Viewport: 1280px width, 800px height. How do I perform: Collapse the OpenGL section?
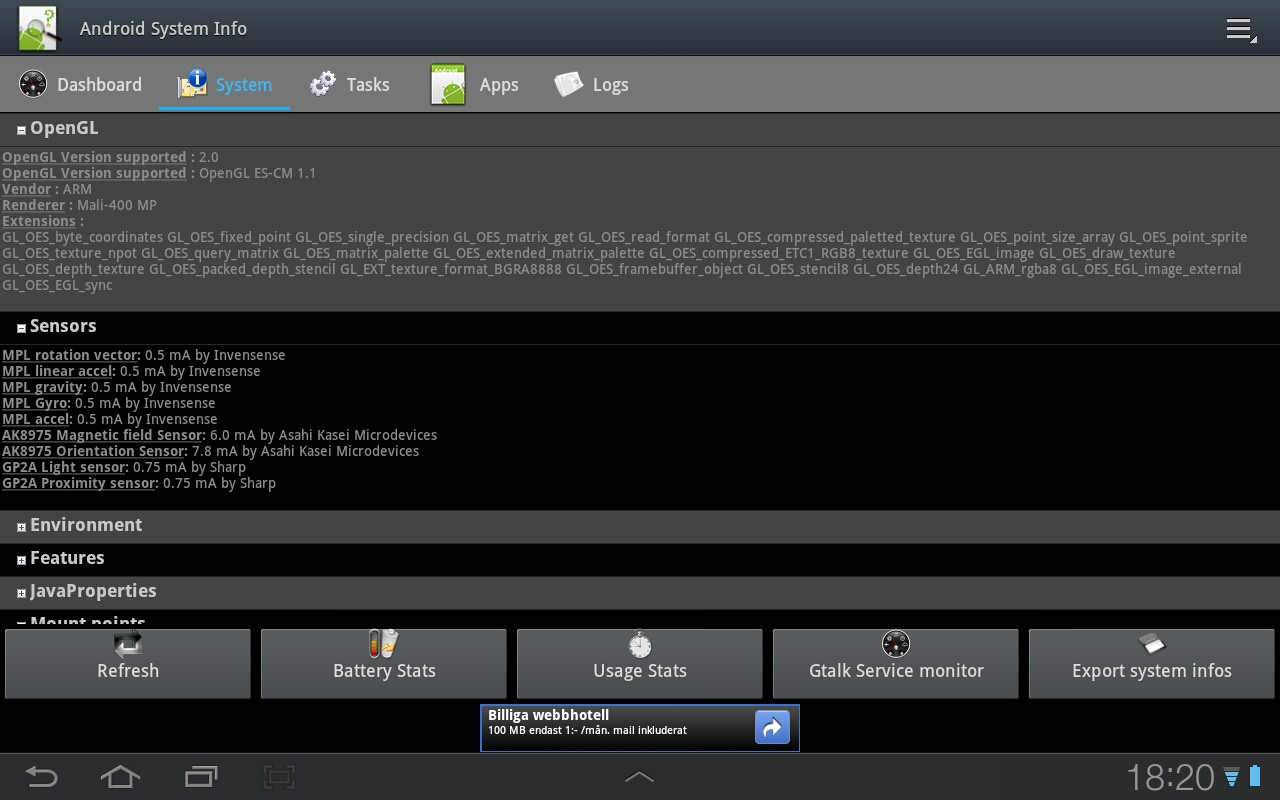(x=640, y=128)
